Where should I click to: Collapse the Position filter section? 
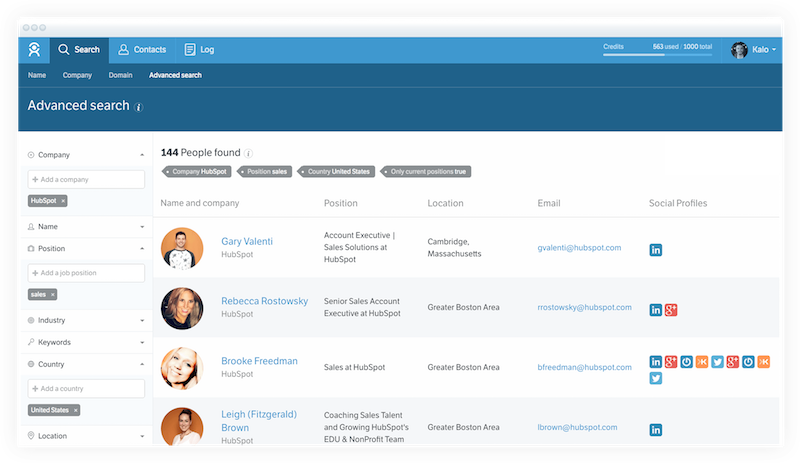tap(142, 249)
